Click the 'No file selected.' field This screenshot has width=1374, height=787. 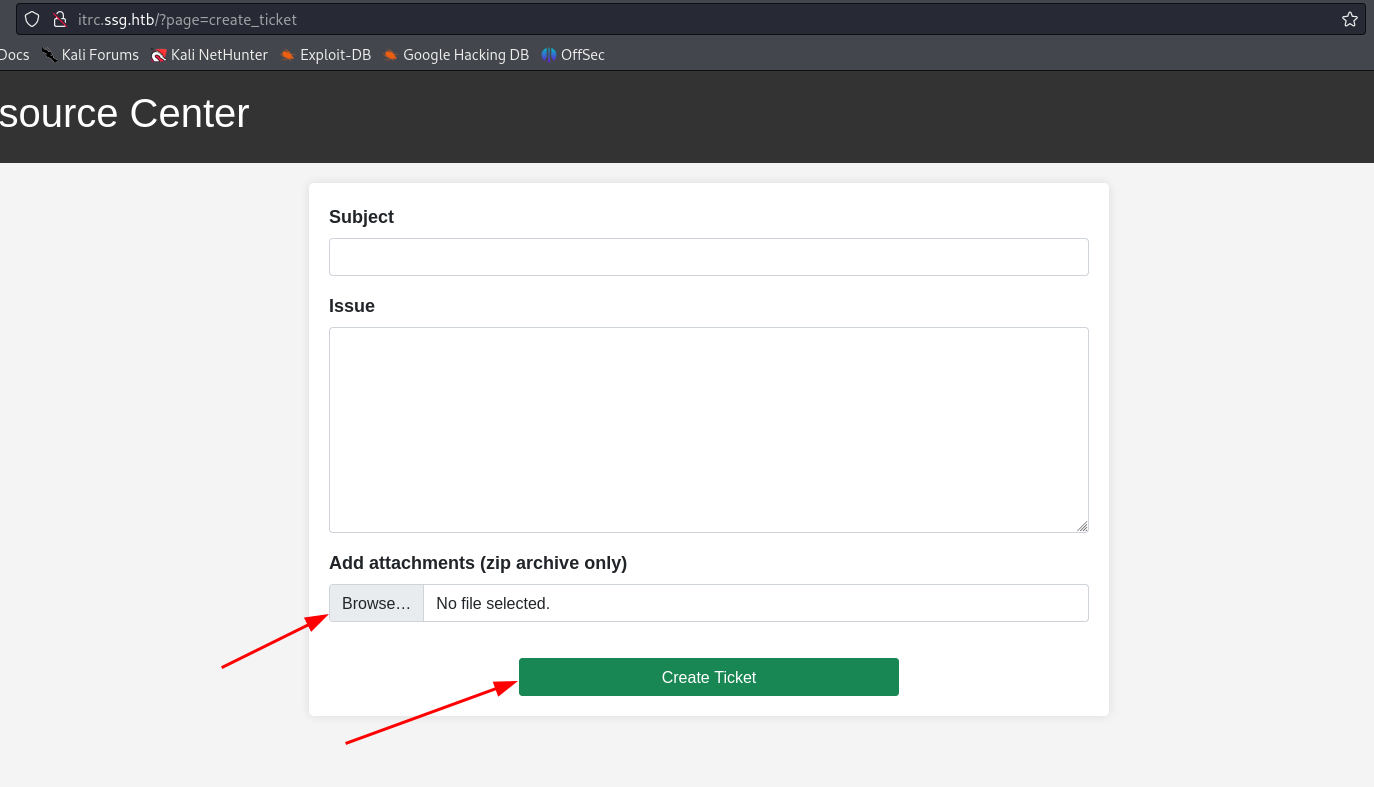(x=755, y=603)
